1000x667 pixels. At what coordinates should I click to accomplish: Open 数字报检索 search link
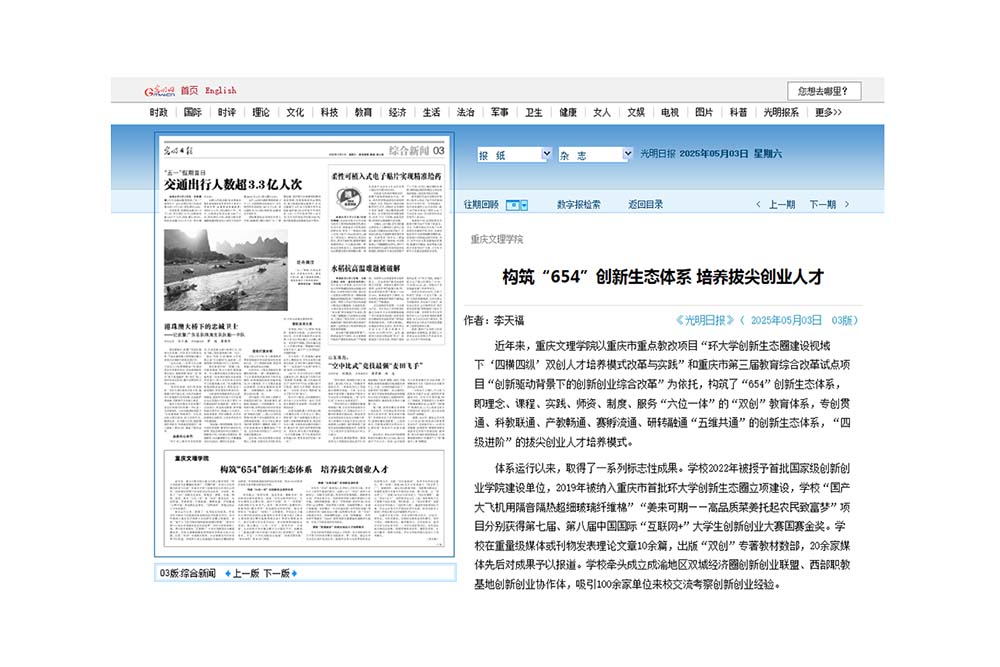tap(578, 205)
